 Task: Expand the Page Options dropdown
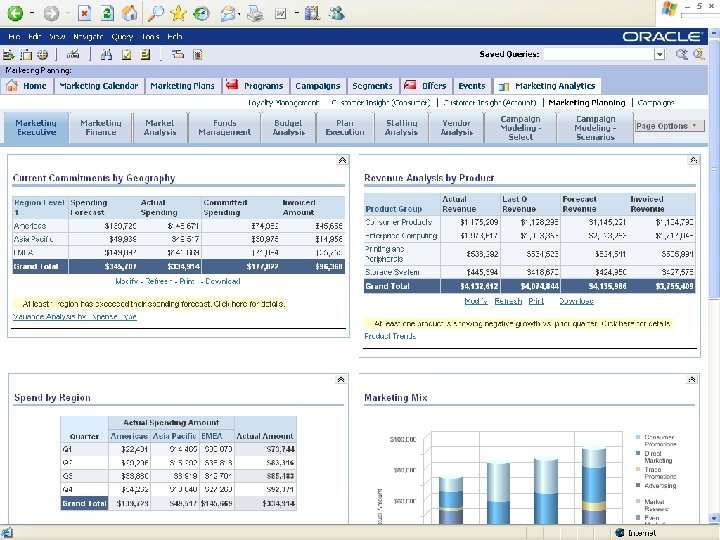pos(668,126)
